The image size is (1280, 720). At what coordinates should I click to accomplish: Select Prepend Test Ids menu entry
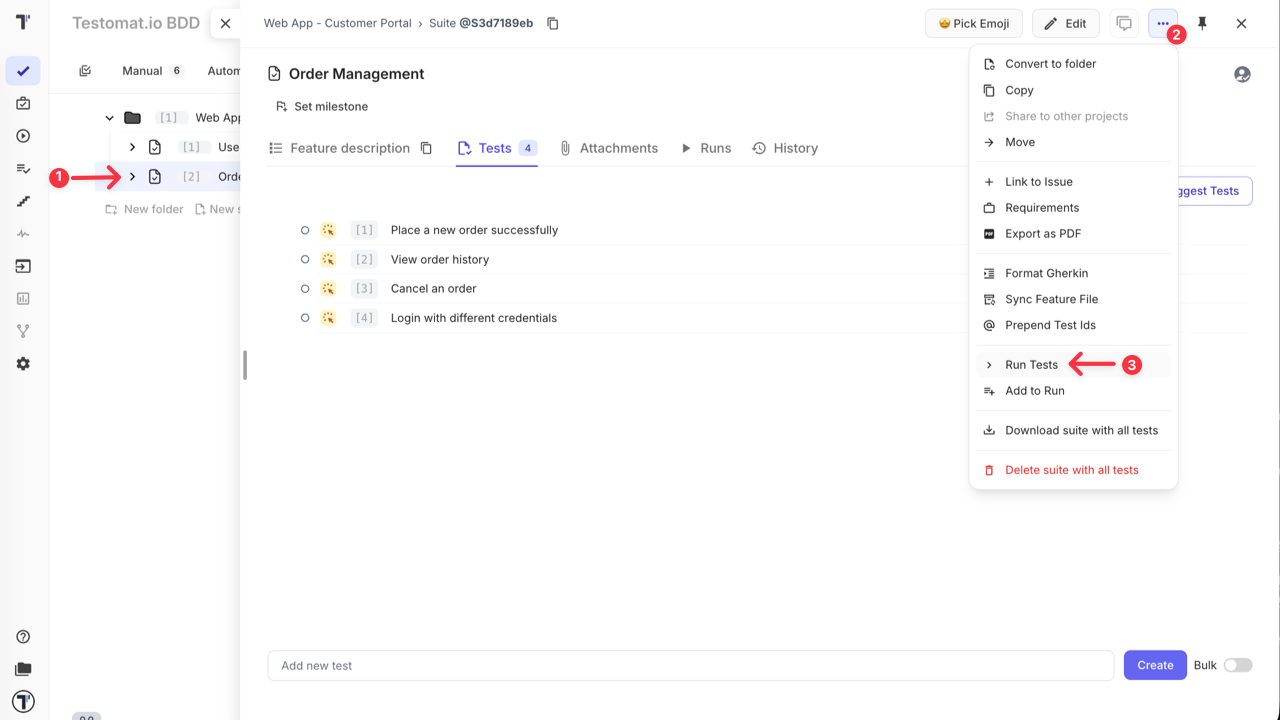[x=1073, y=325]
